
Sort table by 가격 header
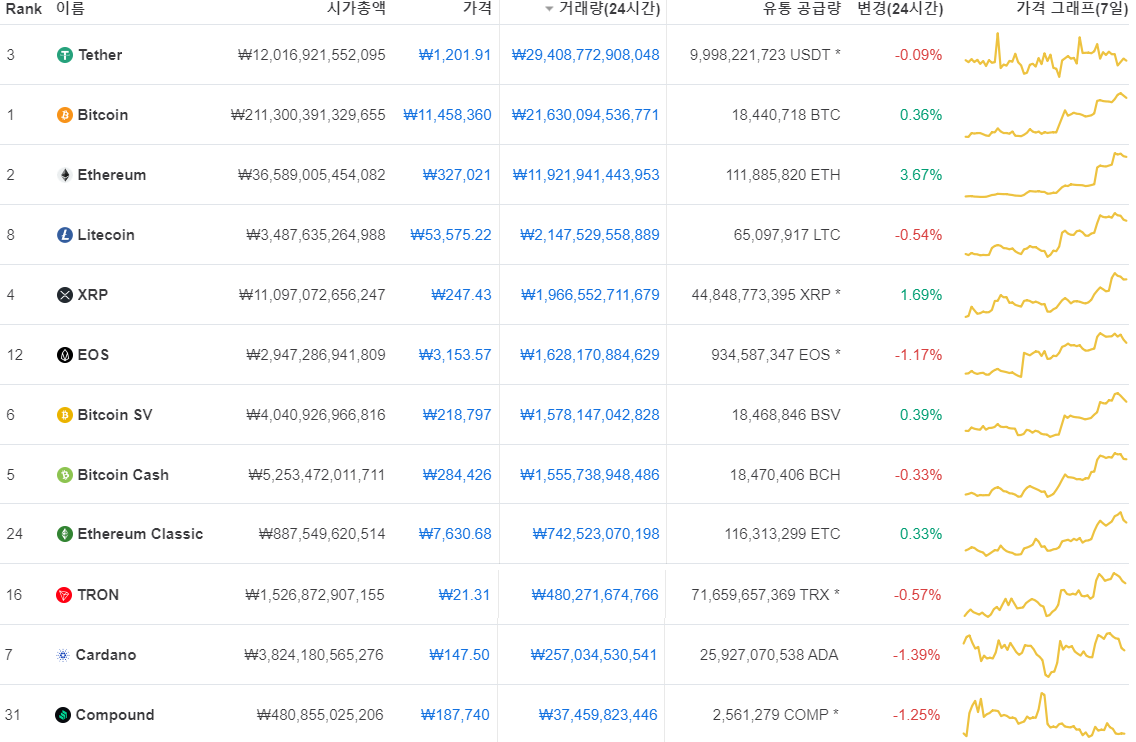[x=477, y=9]
